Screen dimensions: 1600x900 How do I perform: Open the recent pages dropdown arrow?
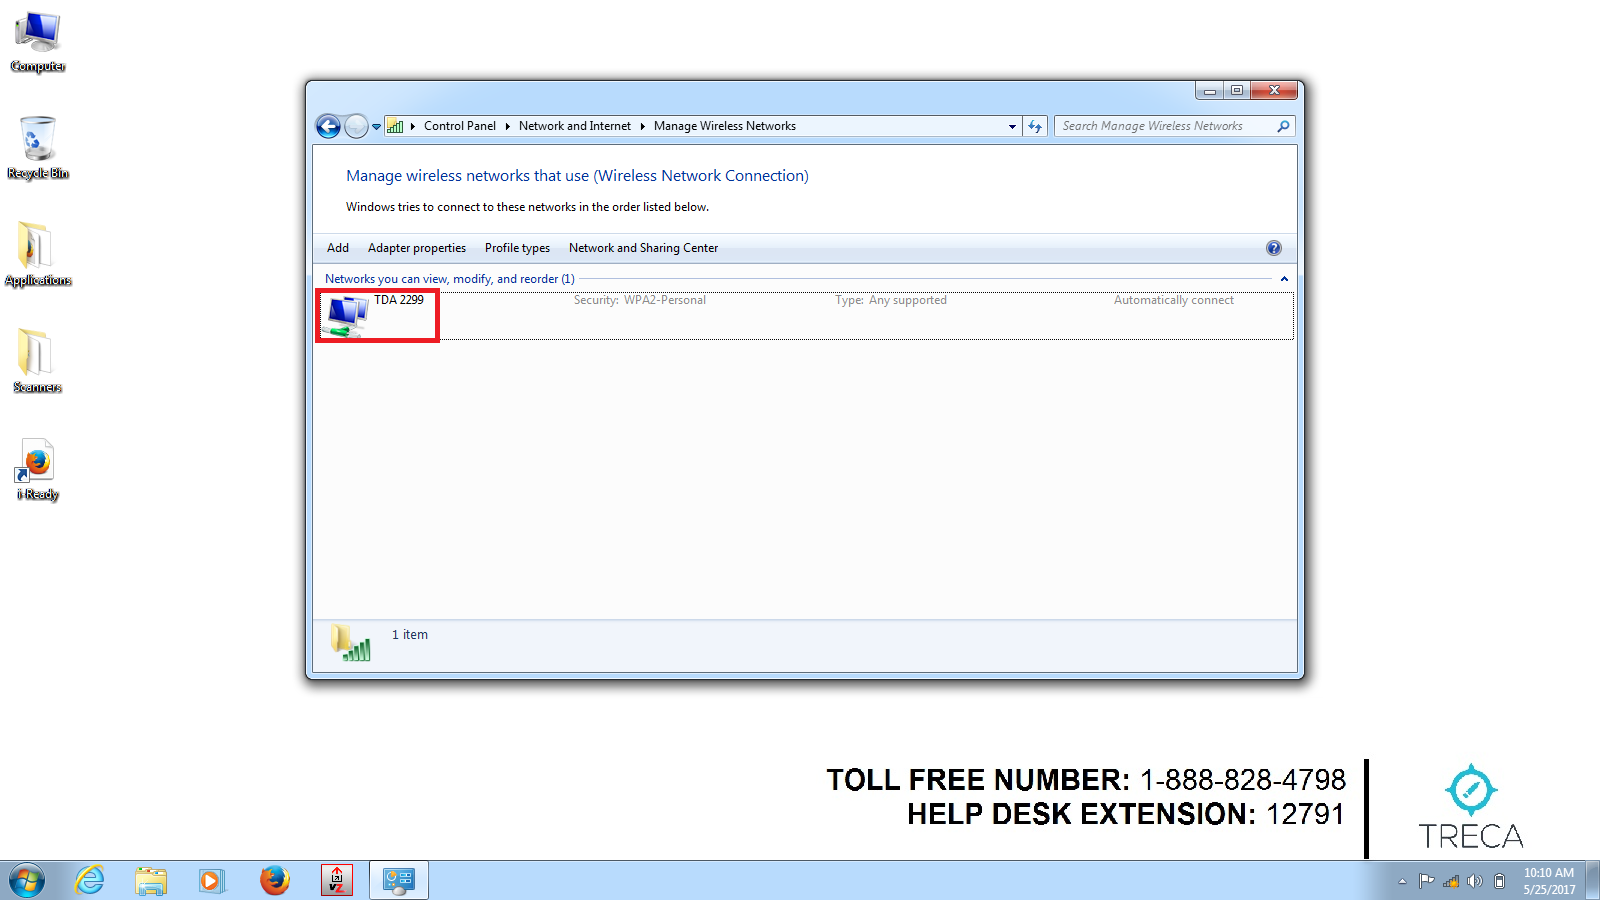point(377,127)
